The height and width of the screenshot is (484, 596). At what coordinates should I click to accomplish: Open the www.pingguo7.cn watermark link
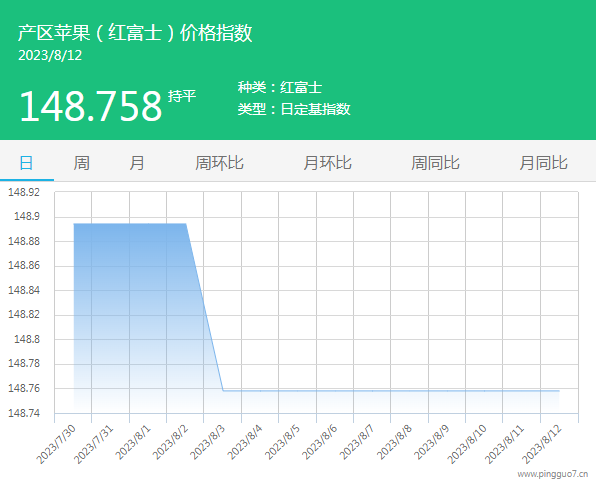(553, 474)
